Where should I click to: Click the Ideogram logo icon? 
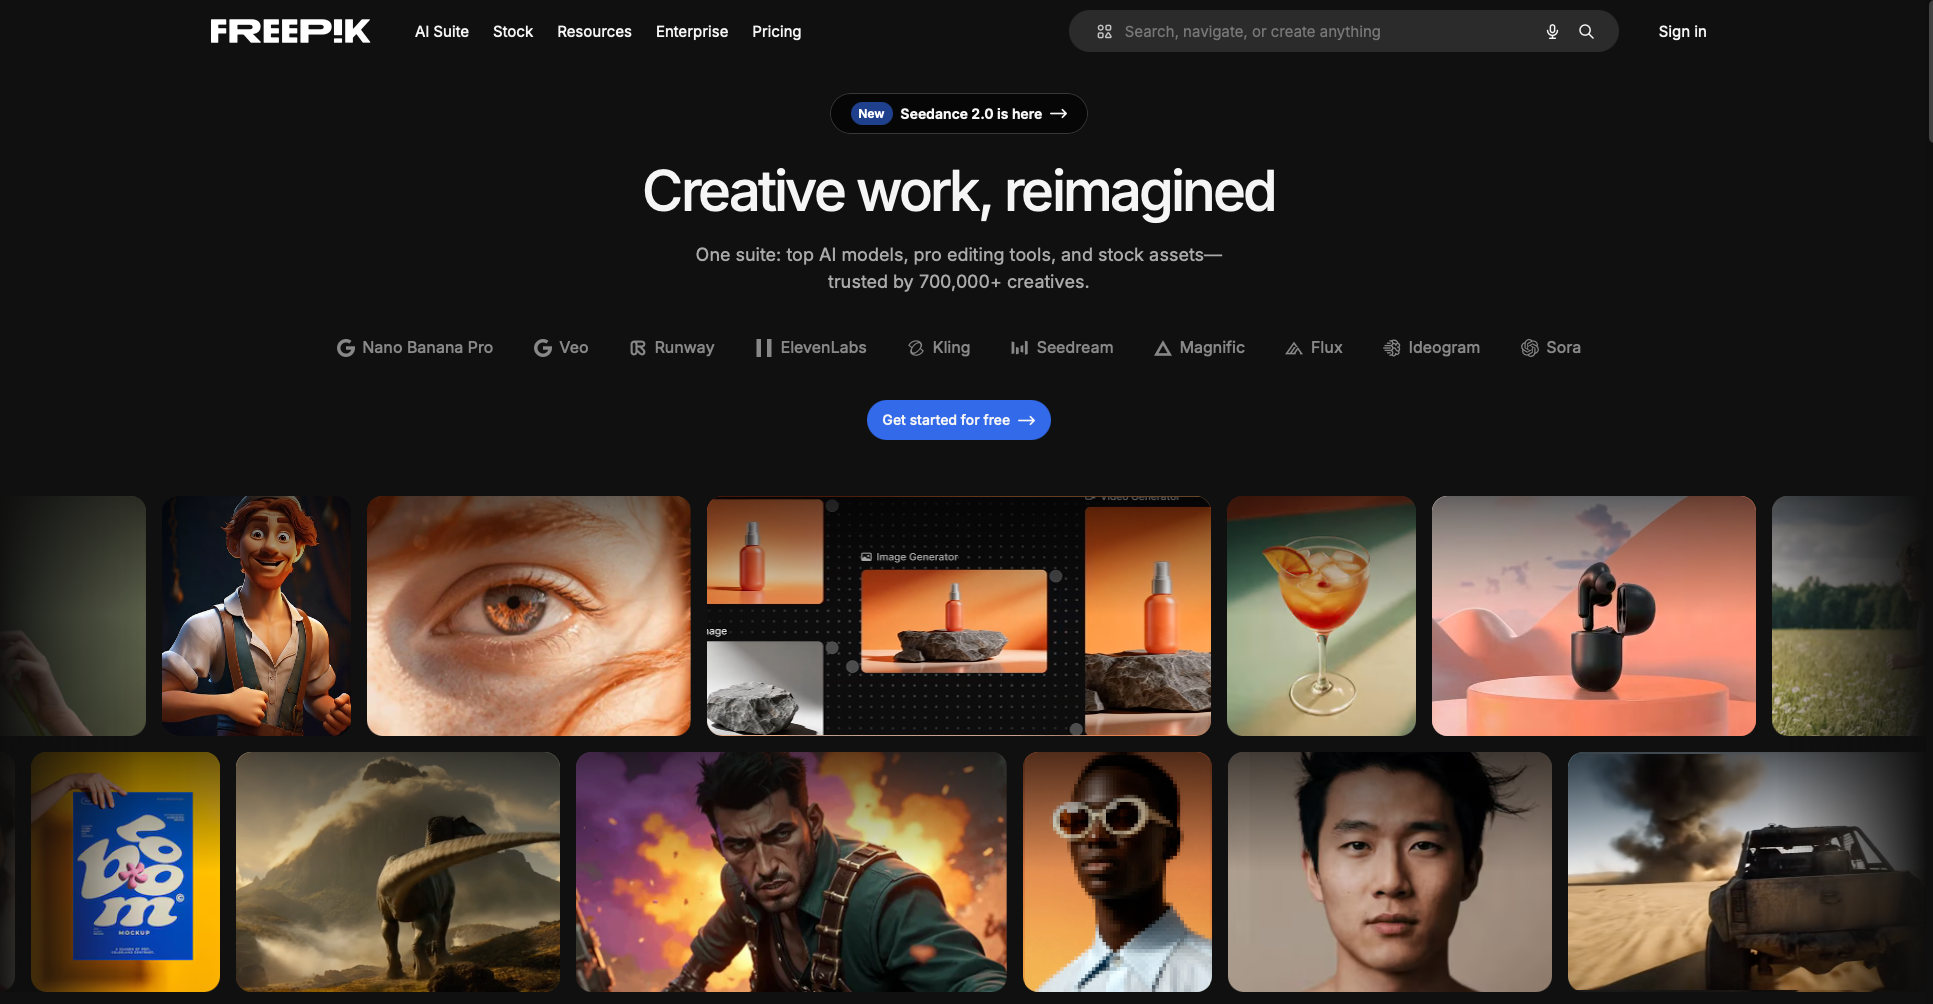[x=1392, y=348]
